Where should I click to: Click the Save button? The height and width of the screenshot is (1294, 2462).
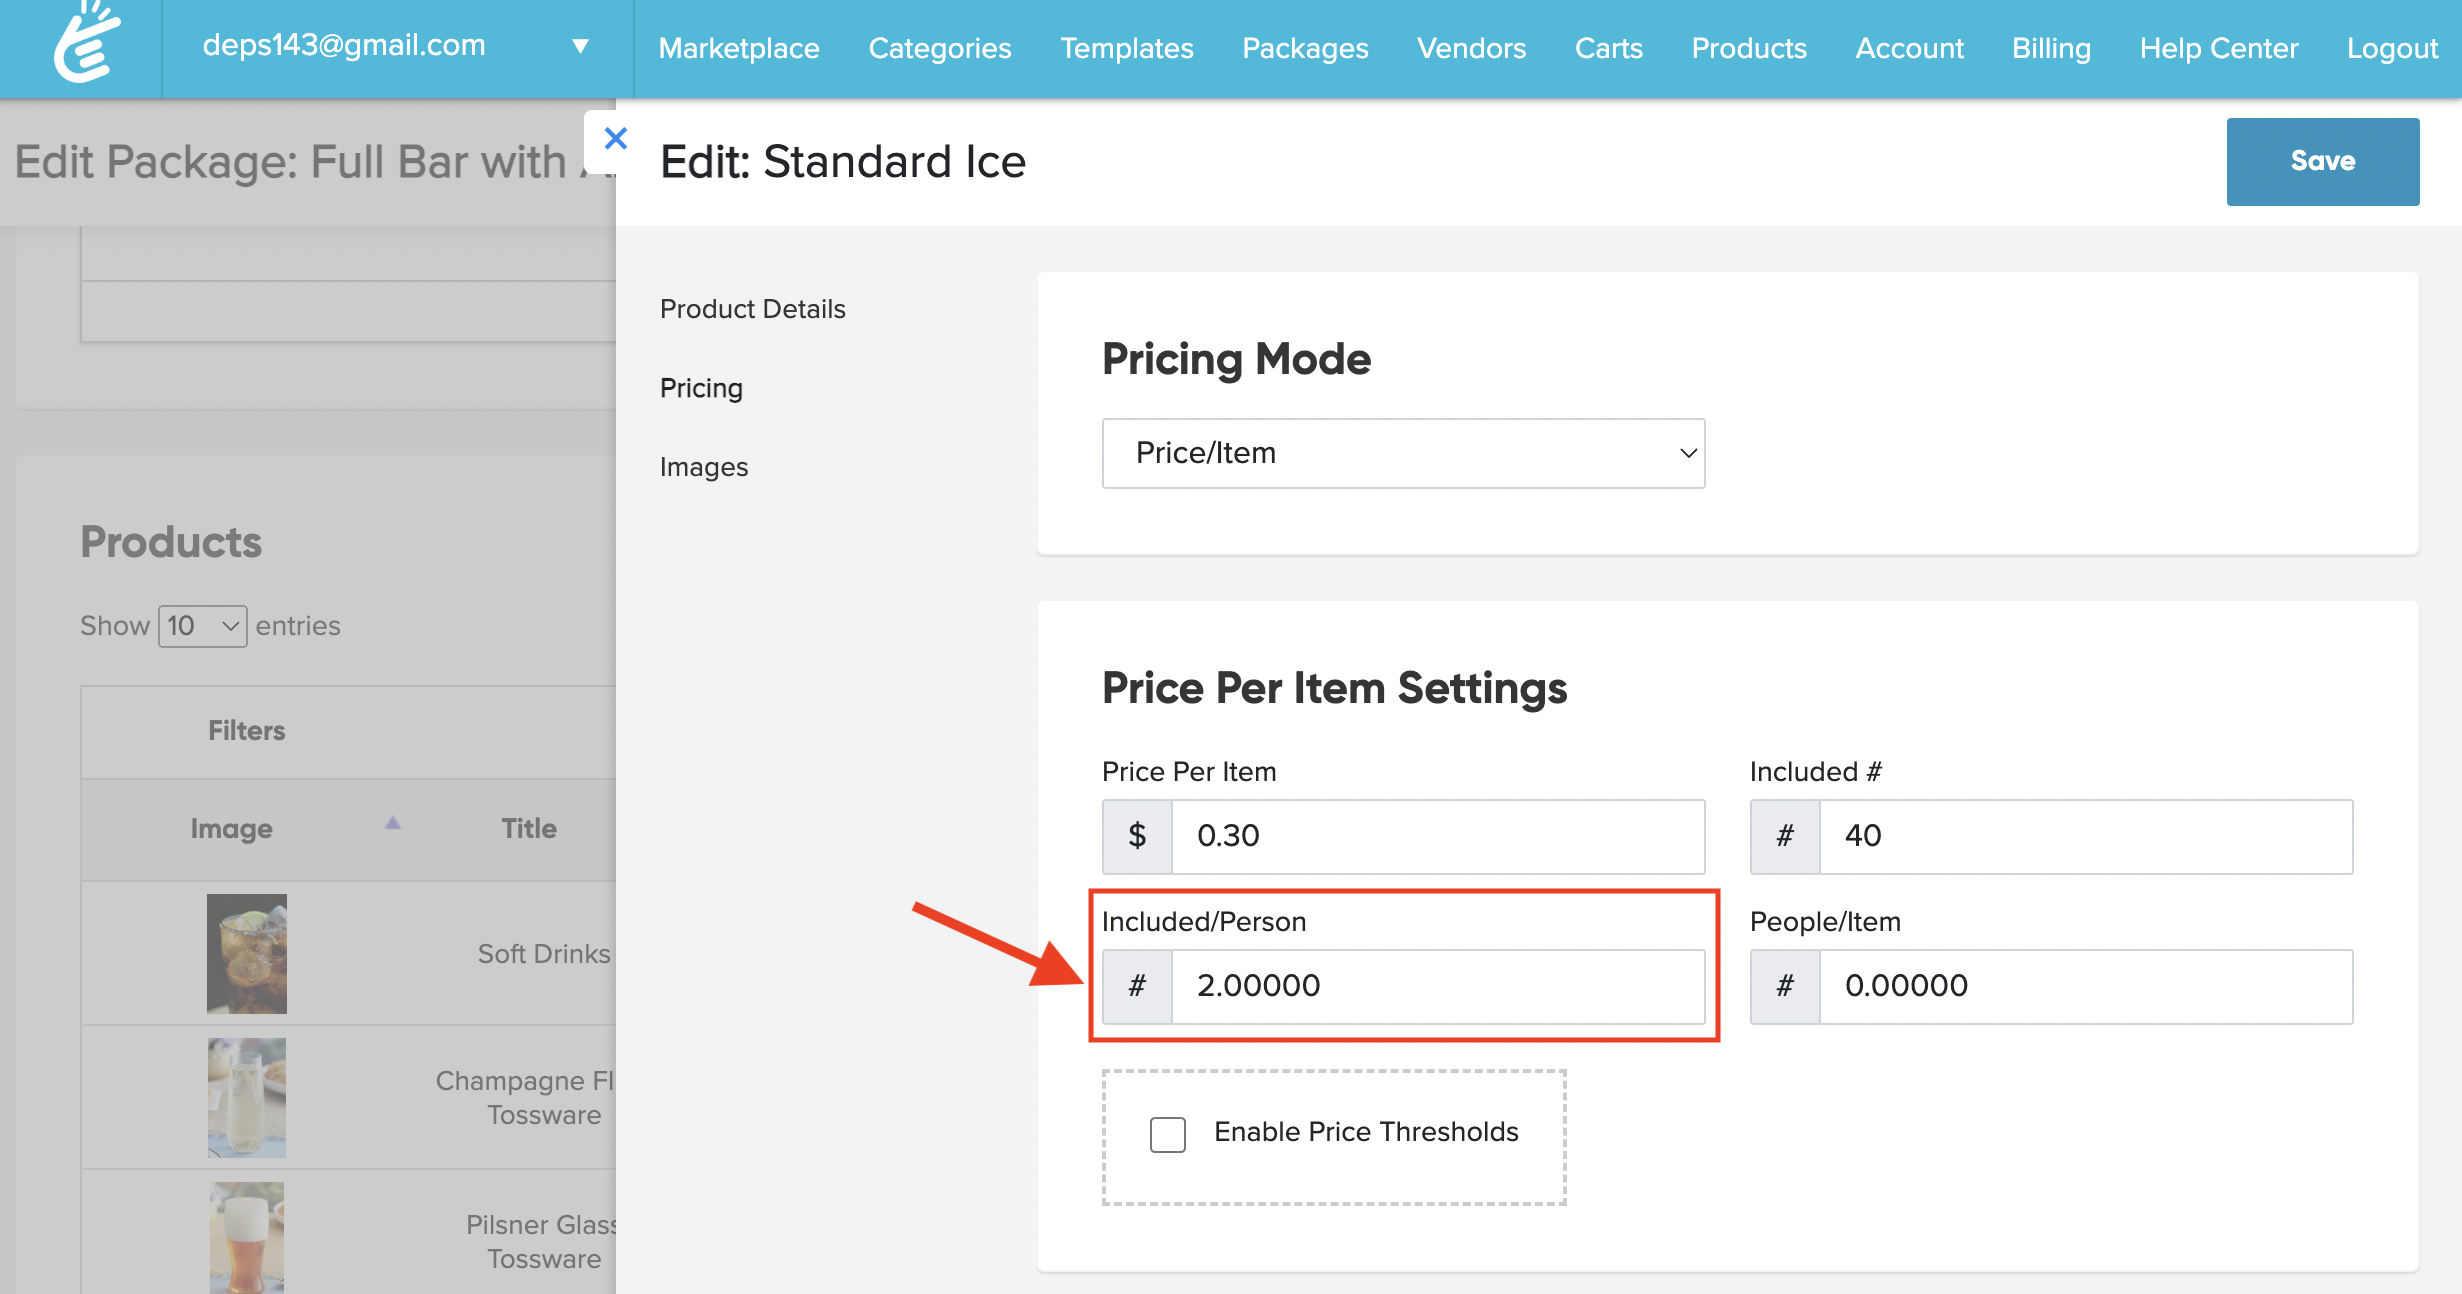[x=2321, y=161]
